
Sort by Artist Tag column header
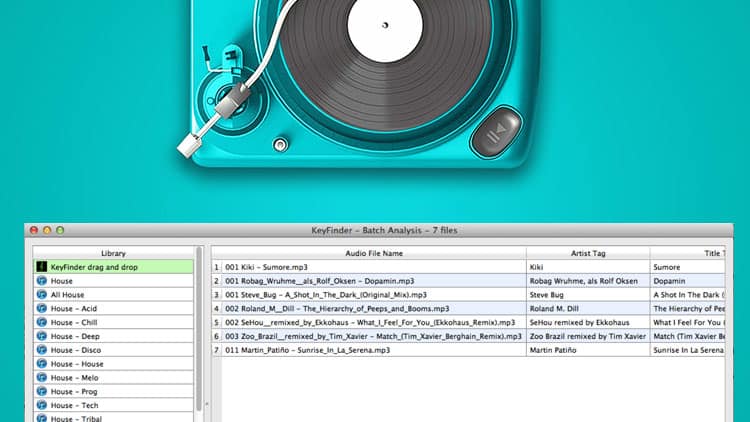(x=588, y=253)
